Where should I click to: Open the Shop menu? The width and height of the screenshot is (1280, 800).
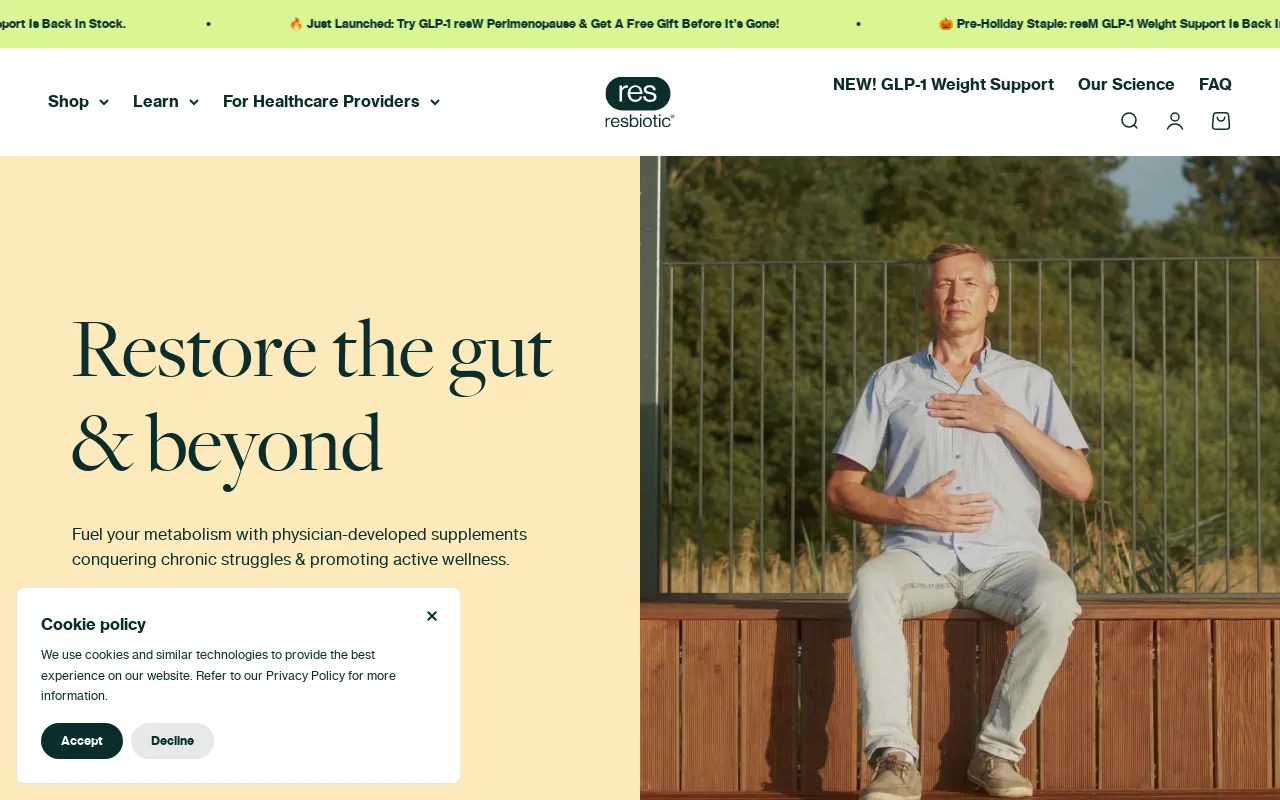click(x=78, y=101)
